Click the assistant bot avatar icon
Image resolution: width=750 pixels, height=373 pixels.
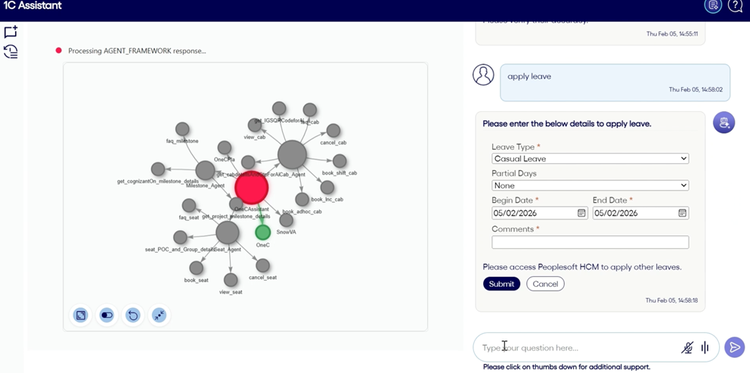click(724, 122)
